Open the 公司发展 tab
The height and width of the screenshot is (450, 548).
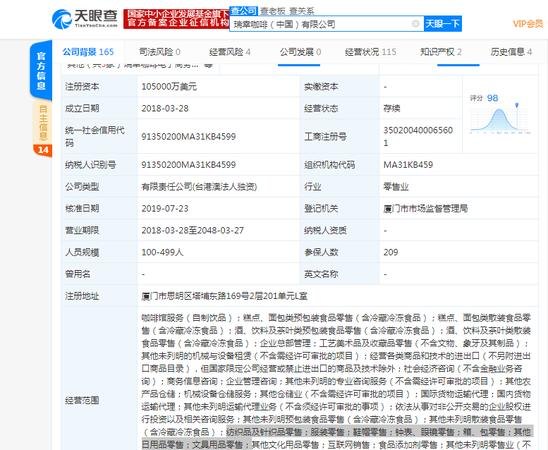(300, 52)
